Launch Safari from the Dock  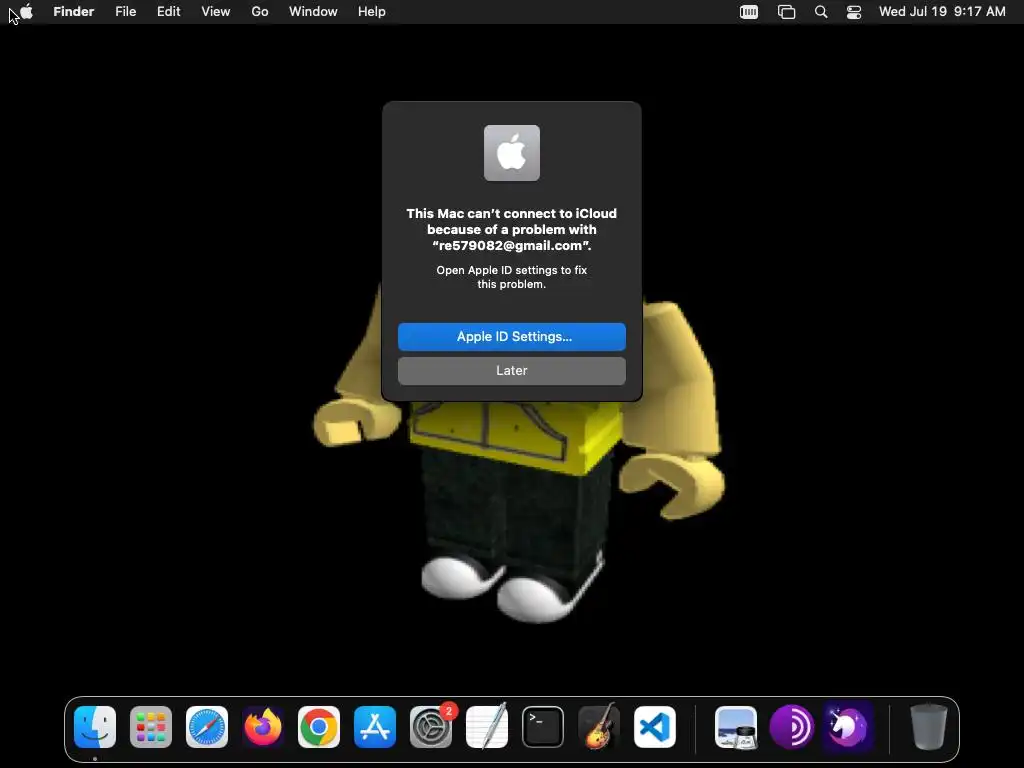(x=207, y=727)
